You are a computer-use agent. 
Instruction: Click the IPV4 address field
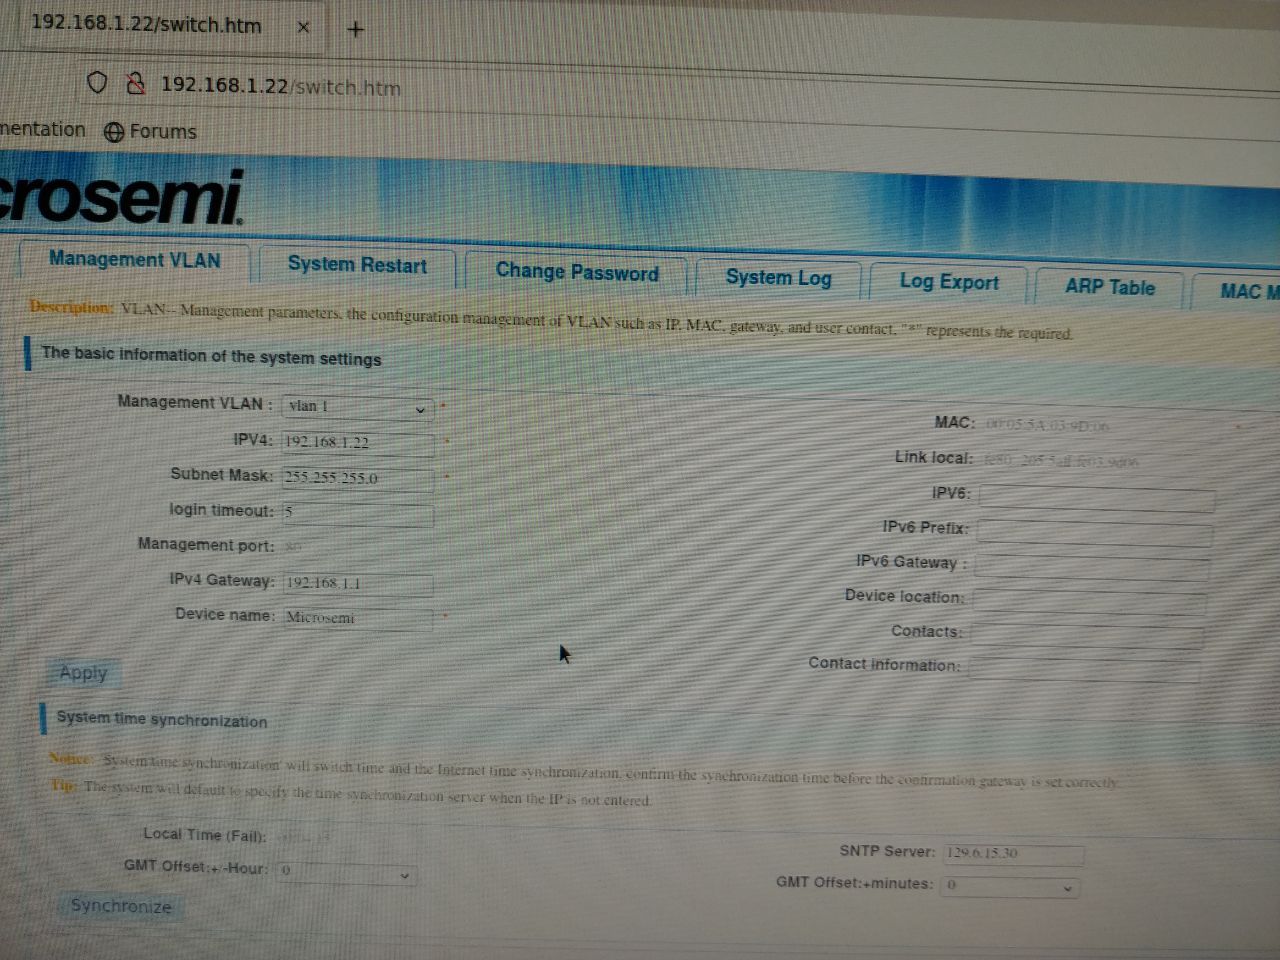(x=357, y=443)
